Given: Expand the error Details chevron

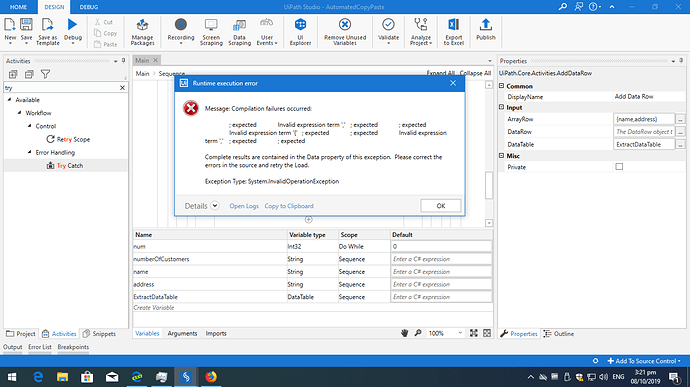Looking at the screenshot, I should pyautogui.click(x=214, y=206).
